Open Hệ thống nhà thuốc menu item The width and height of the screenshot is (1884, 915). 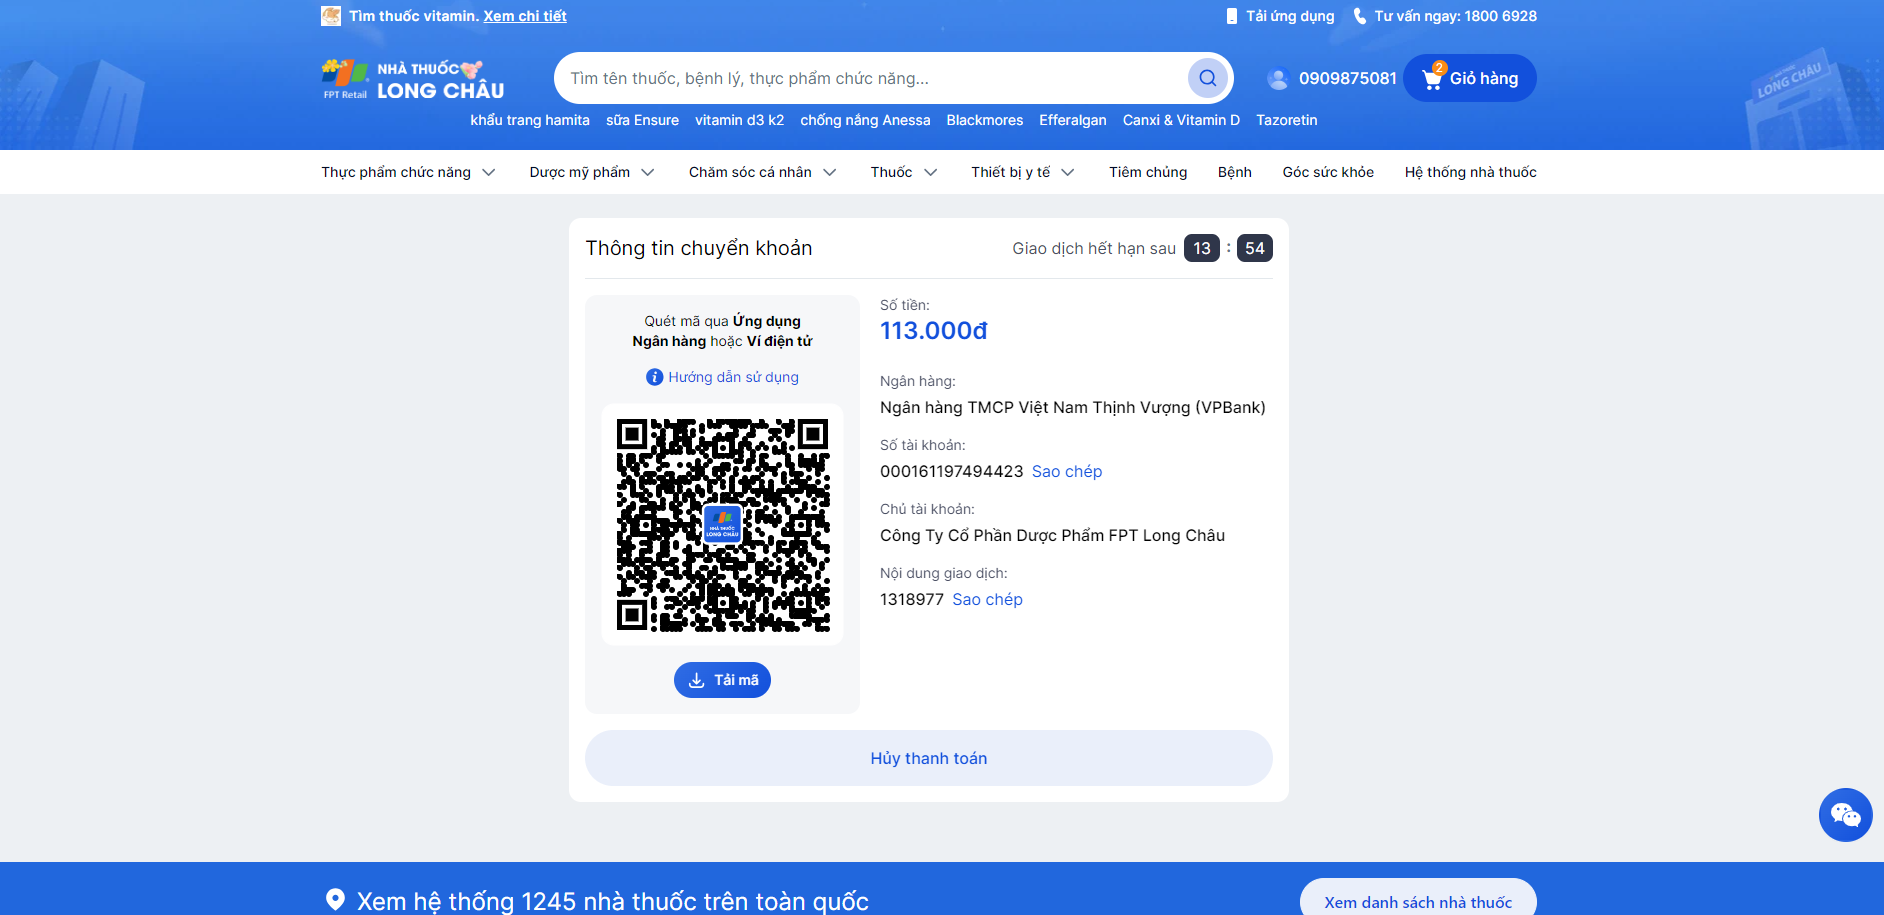(x=1470, y=172)
